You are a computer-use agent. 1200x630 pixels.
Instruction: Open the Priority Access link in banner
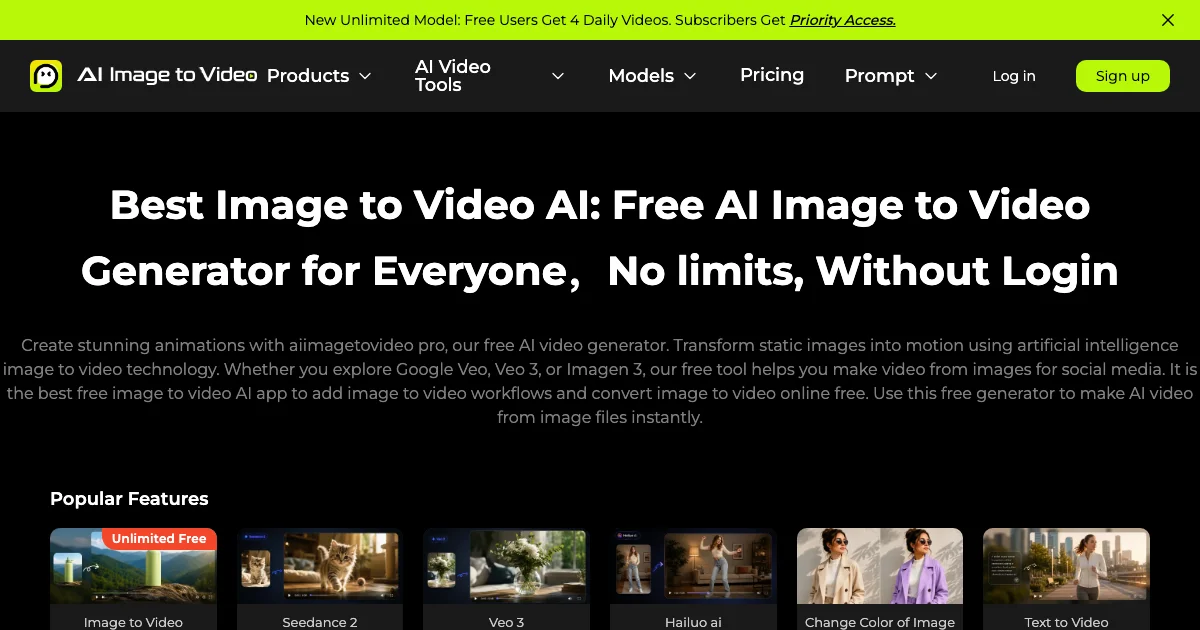[x=843, y=20]
